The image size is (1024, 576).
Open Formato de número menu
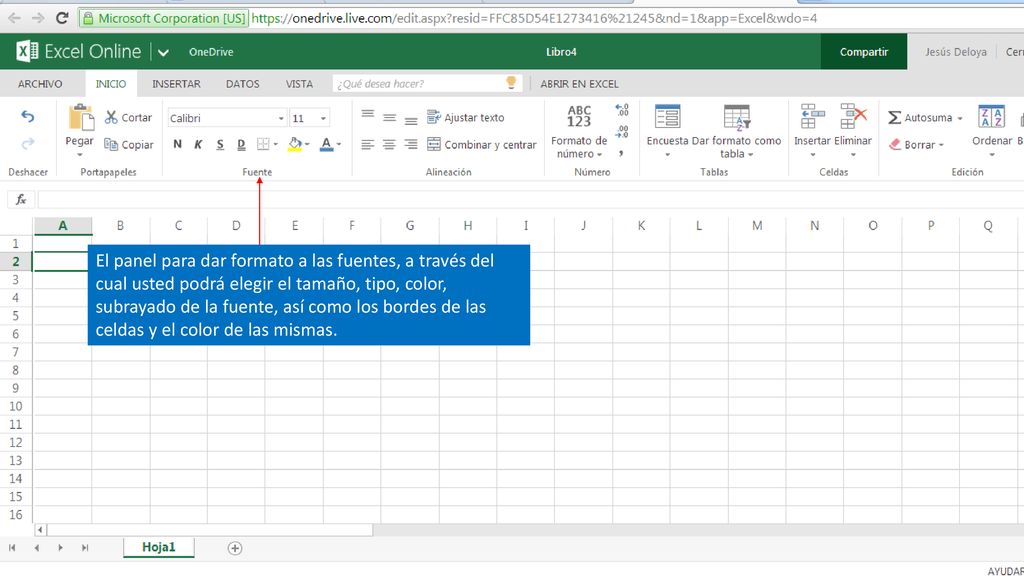pyautogui.click(x=579, y=132)
